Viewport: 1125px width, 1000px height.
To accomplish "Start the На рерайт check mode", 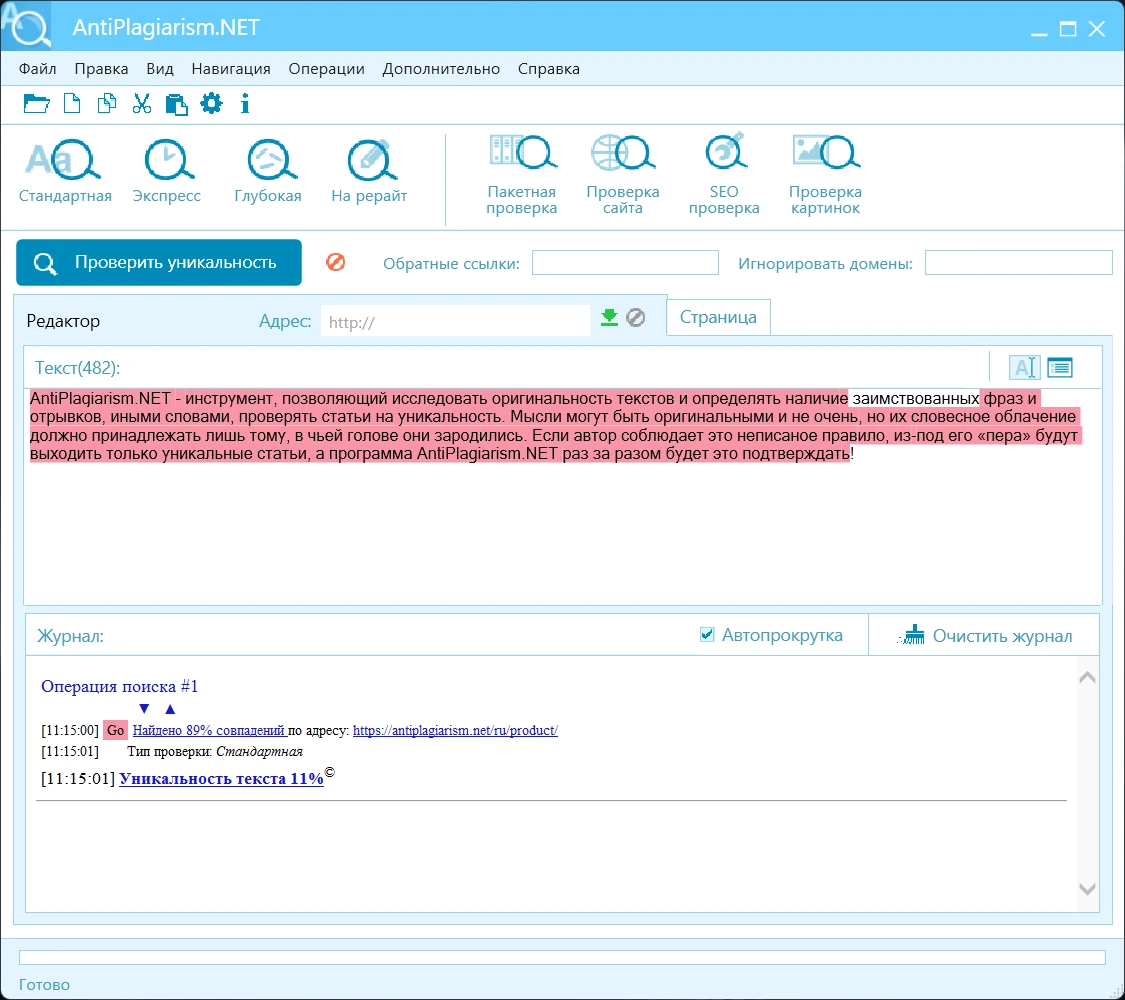I will 369,171.
